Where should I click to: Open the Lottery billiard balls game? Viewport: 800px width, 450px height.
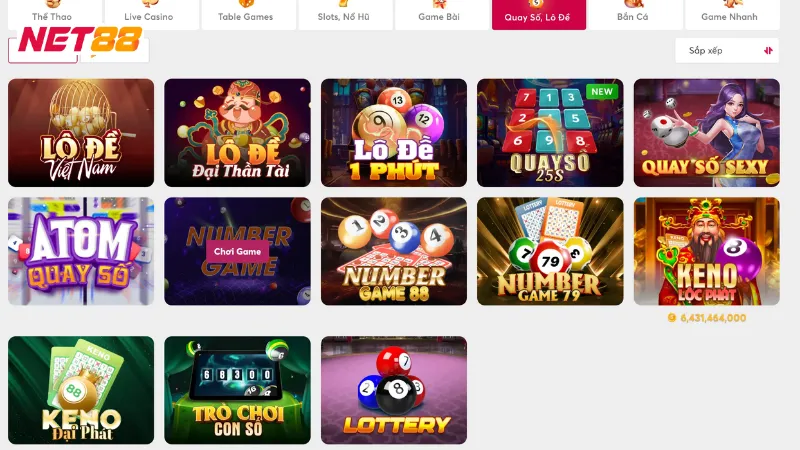394,390
